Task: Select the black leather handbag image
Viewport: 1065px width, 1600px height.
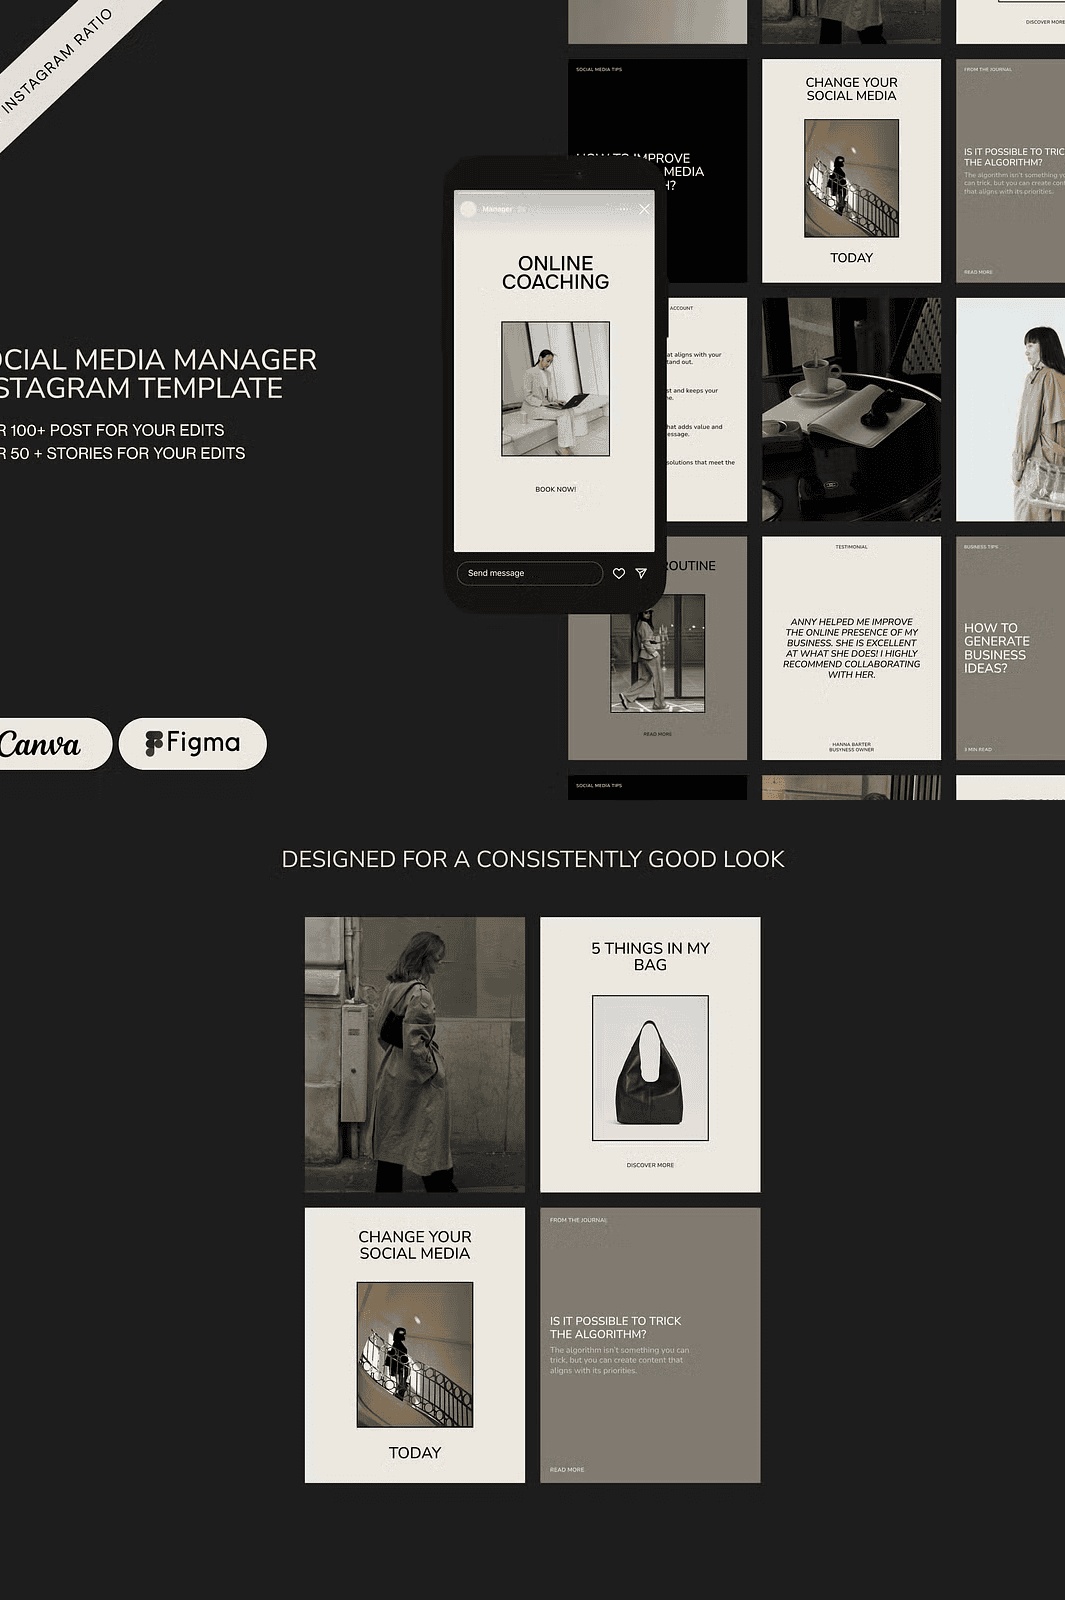Action: click(650, 1068)
